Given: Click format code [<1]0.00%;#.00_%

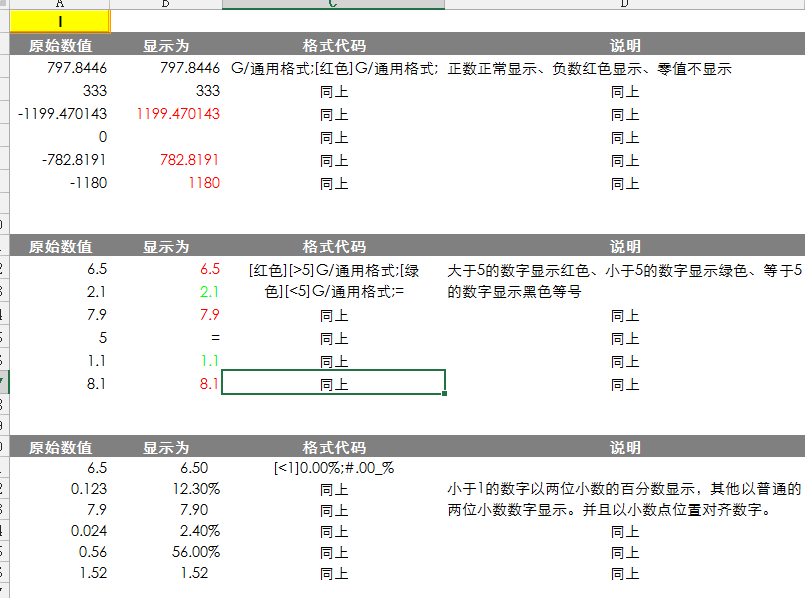Looking at the screenshot, I should pyautogui.click(x=334, y=468).
